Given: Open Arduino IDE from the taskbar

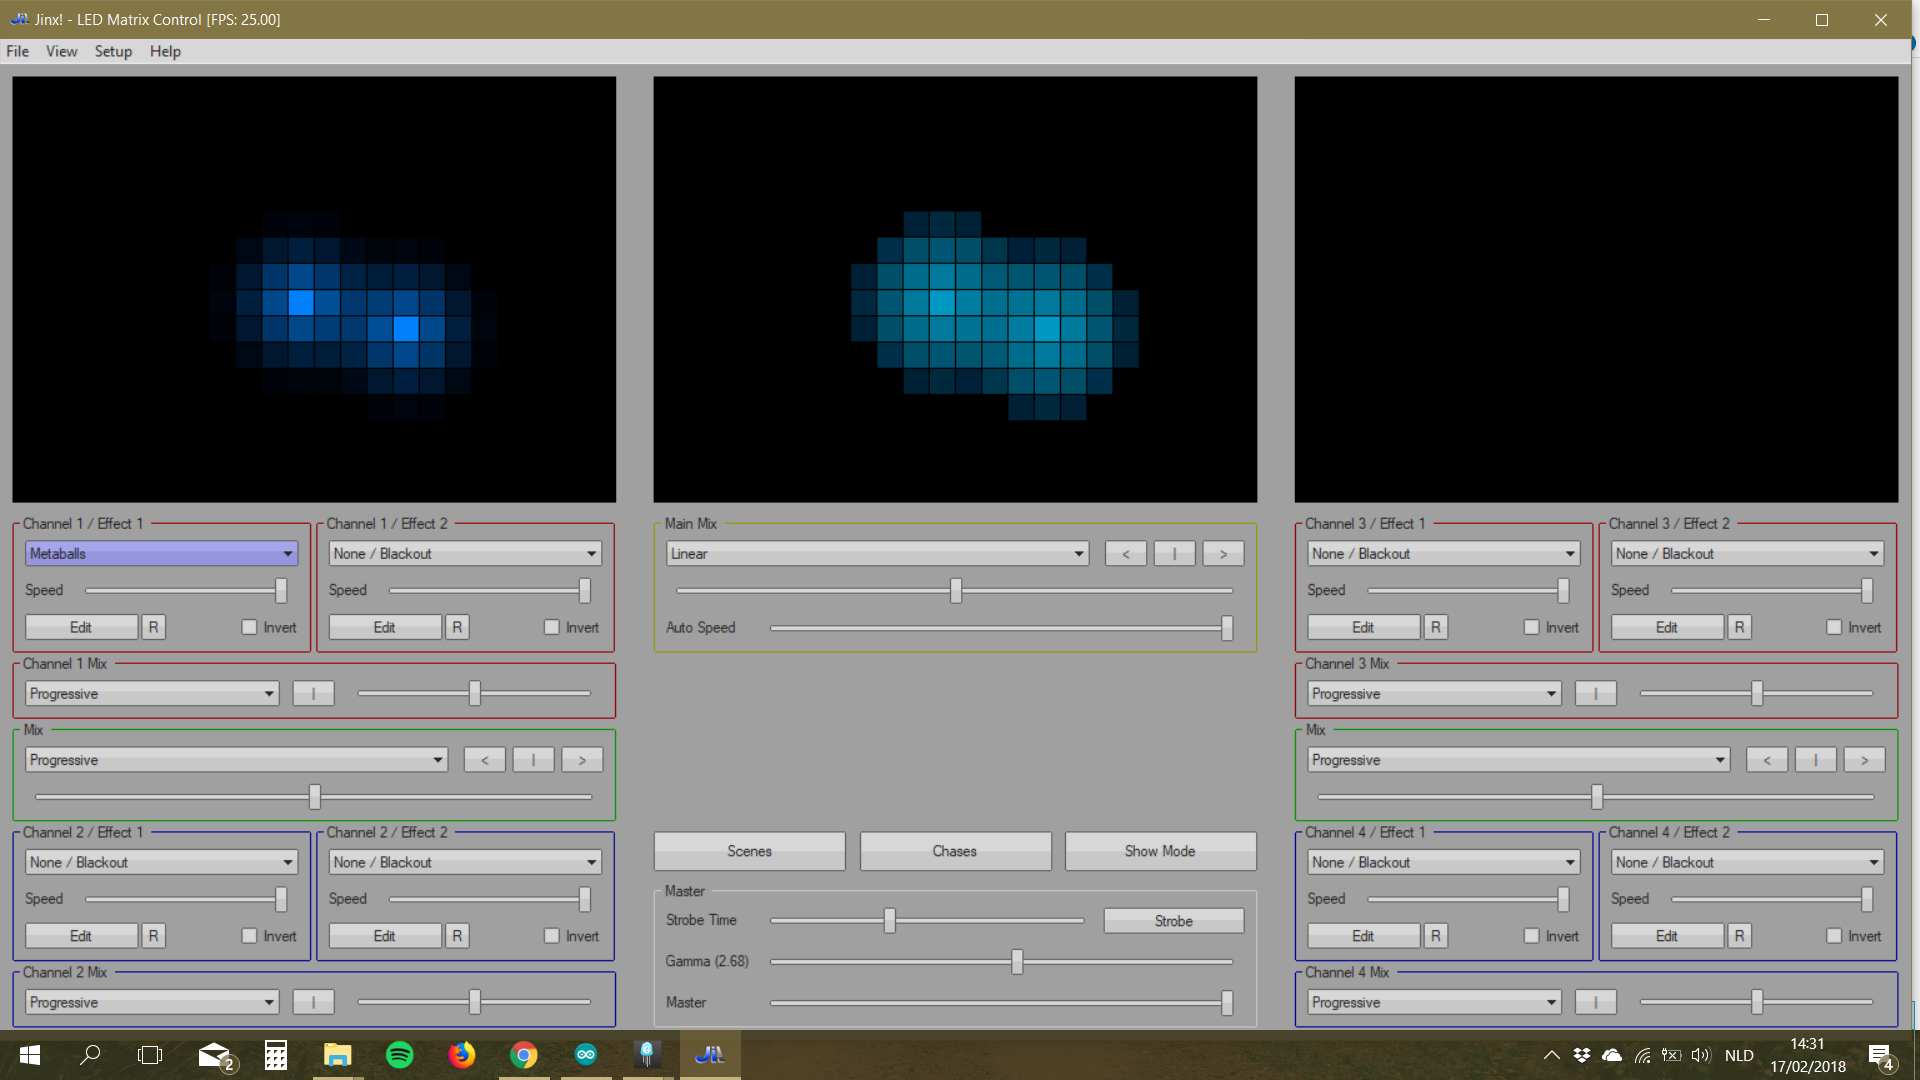Looking at the screenshot, I should coord(585,1055).
